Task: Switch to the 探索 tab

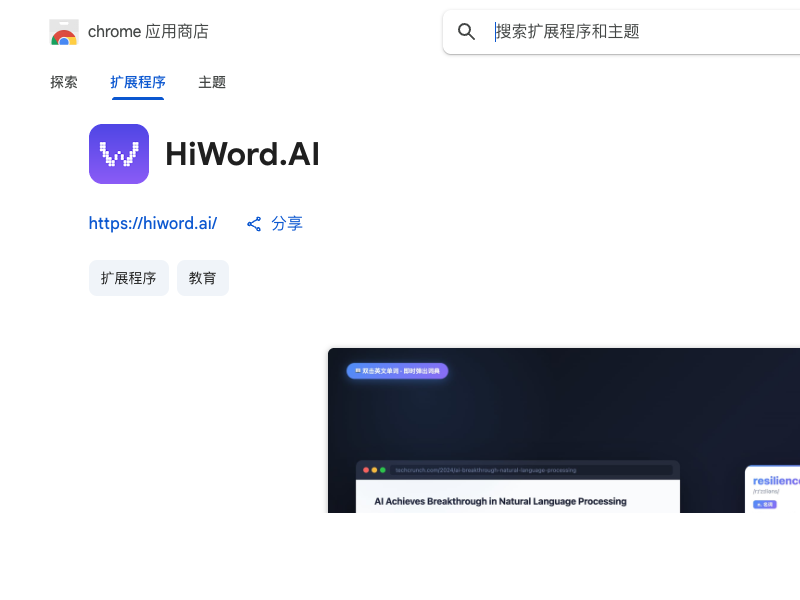Action: pyautogui.click(x=64, y=82)
